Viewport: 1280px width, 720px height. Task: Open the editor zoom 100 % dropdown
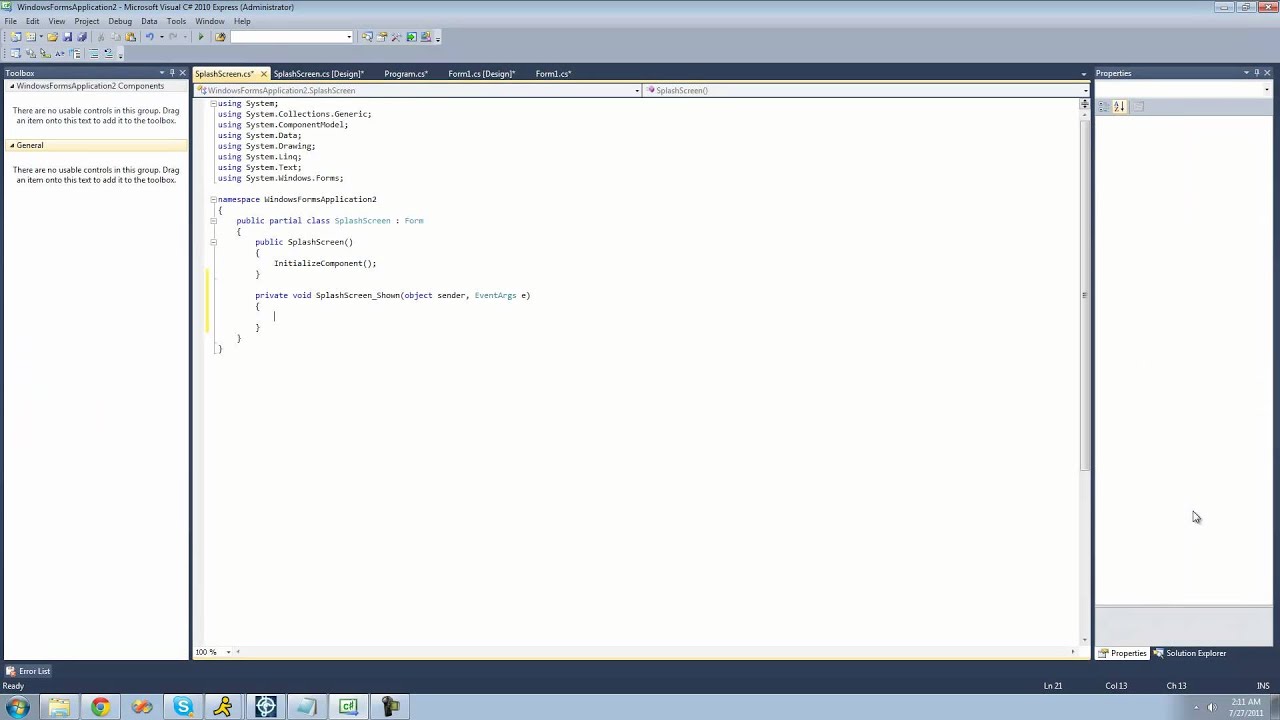pyautogui.click(x=228, y=652)
